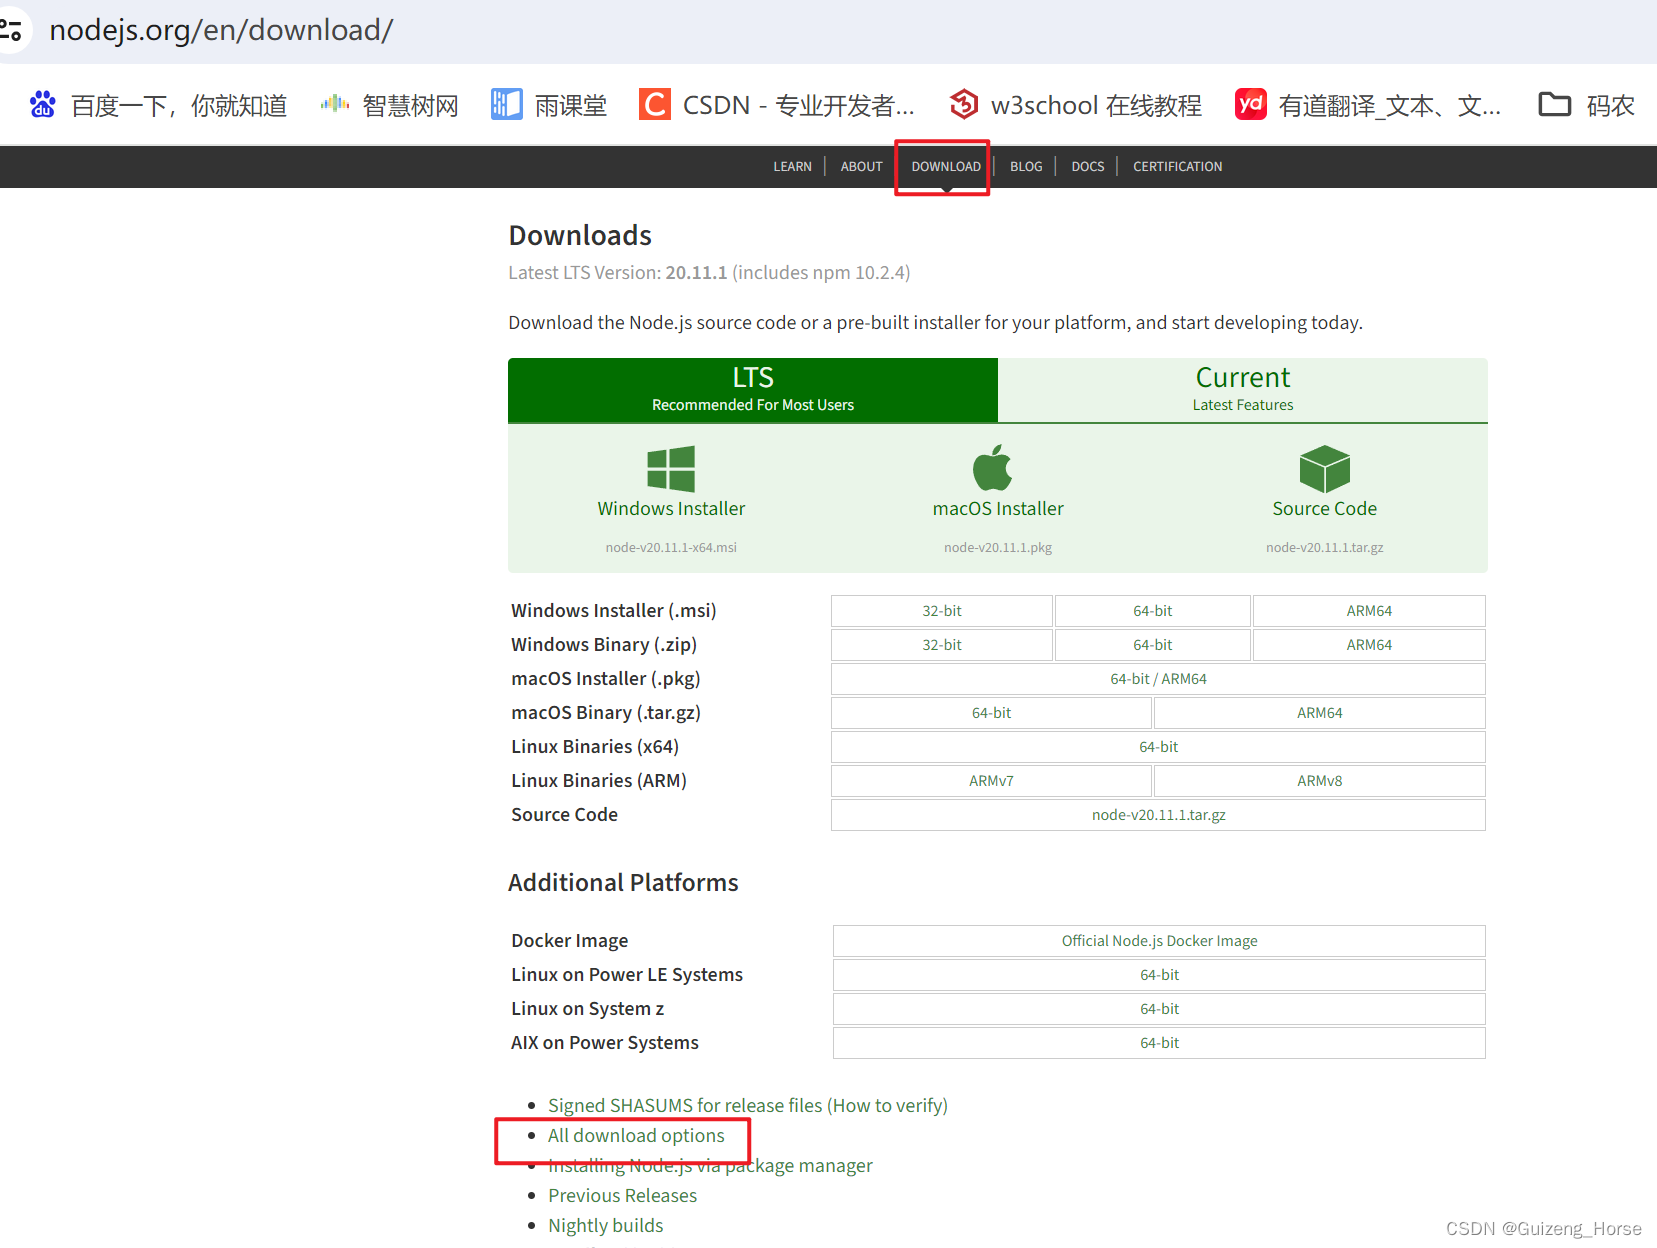Download the 64-bit Windows Installer
1657x1248 pixels.
click(x=1152, y=610)
